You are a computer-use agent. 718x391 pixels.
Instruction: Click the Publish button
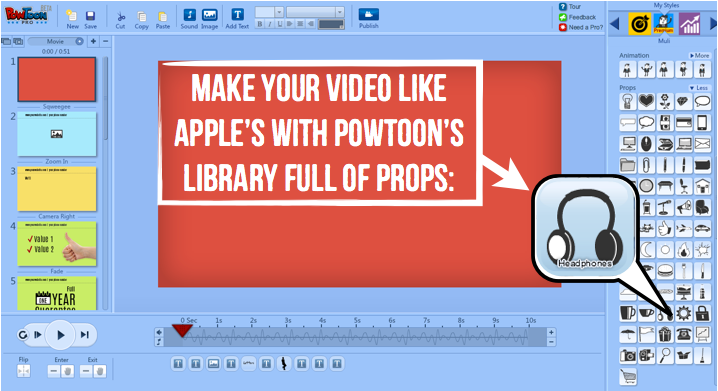pos(369,18)
